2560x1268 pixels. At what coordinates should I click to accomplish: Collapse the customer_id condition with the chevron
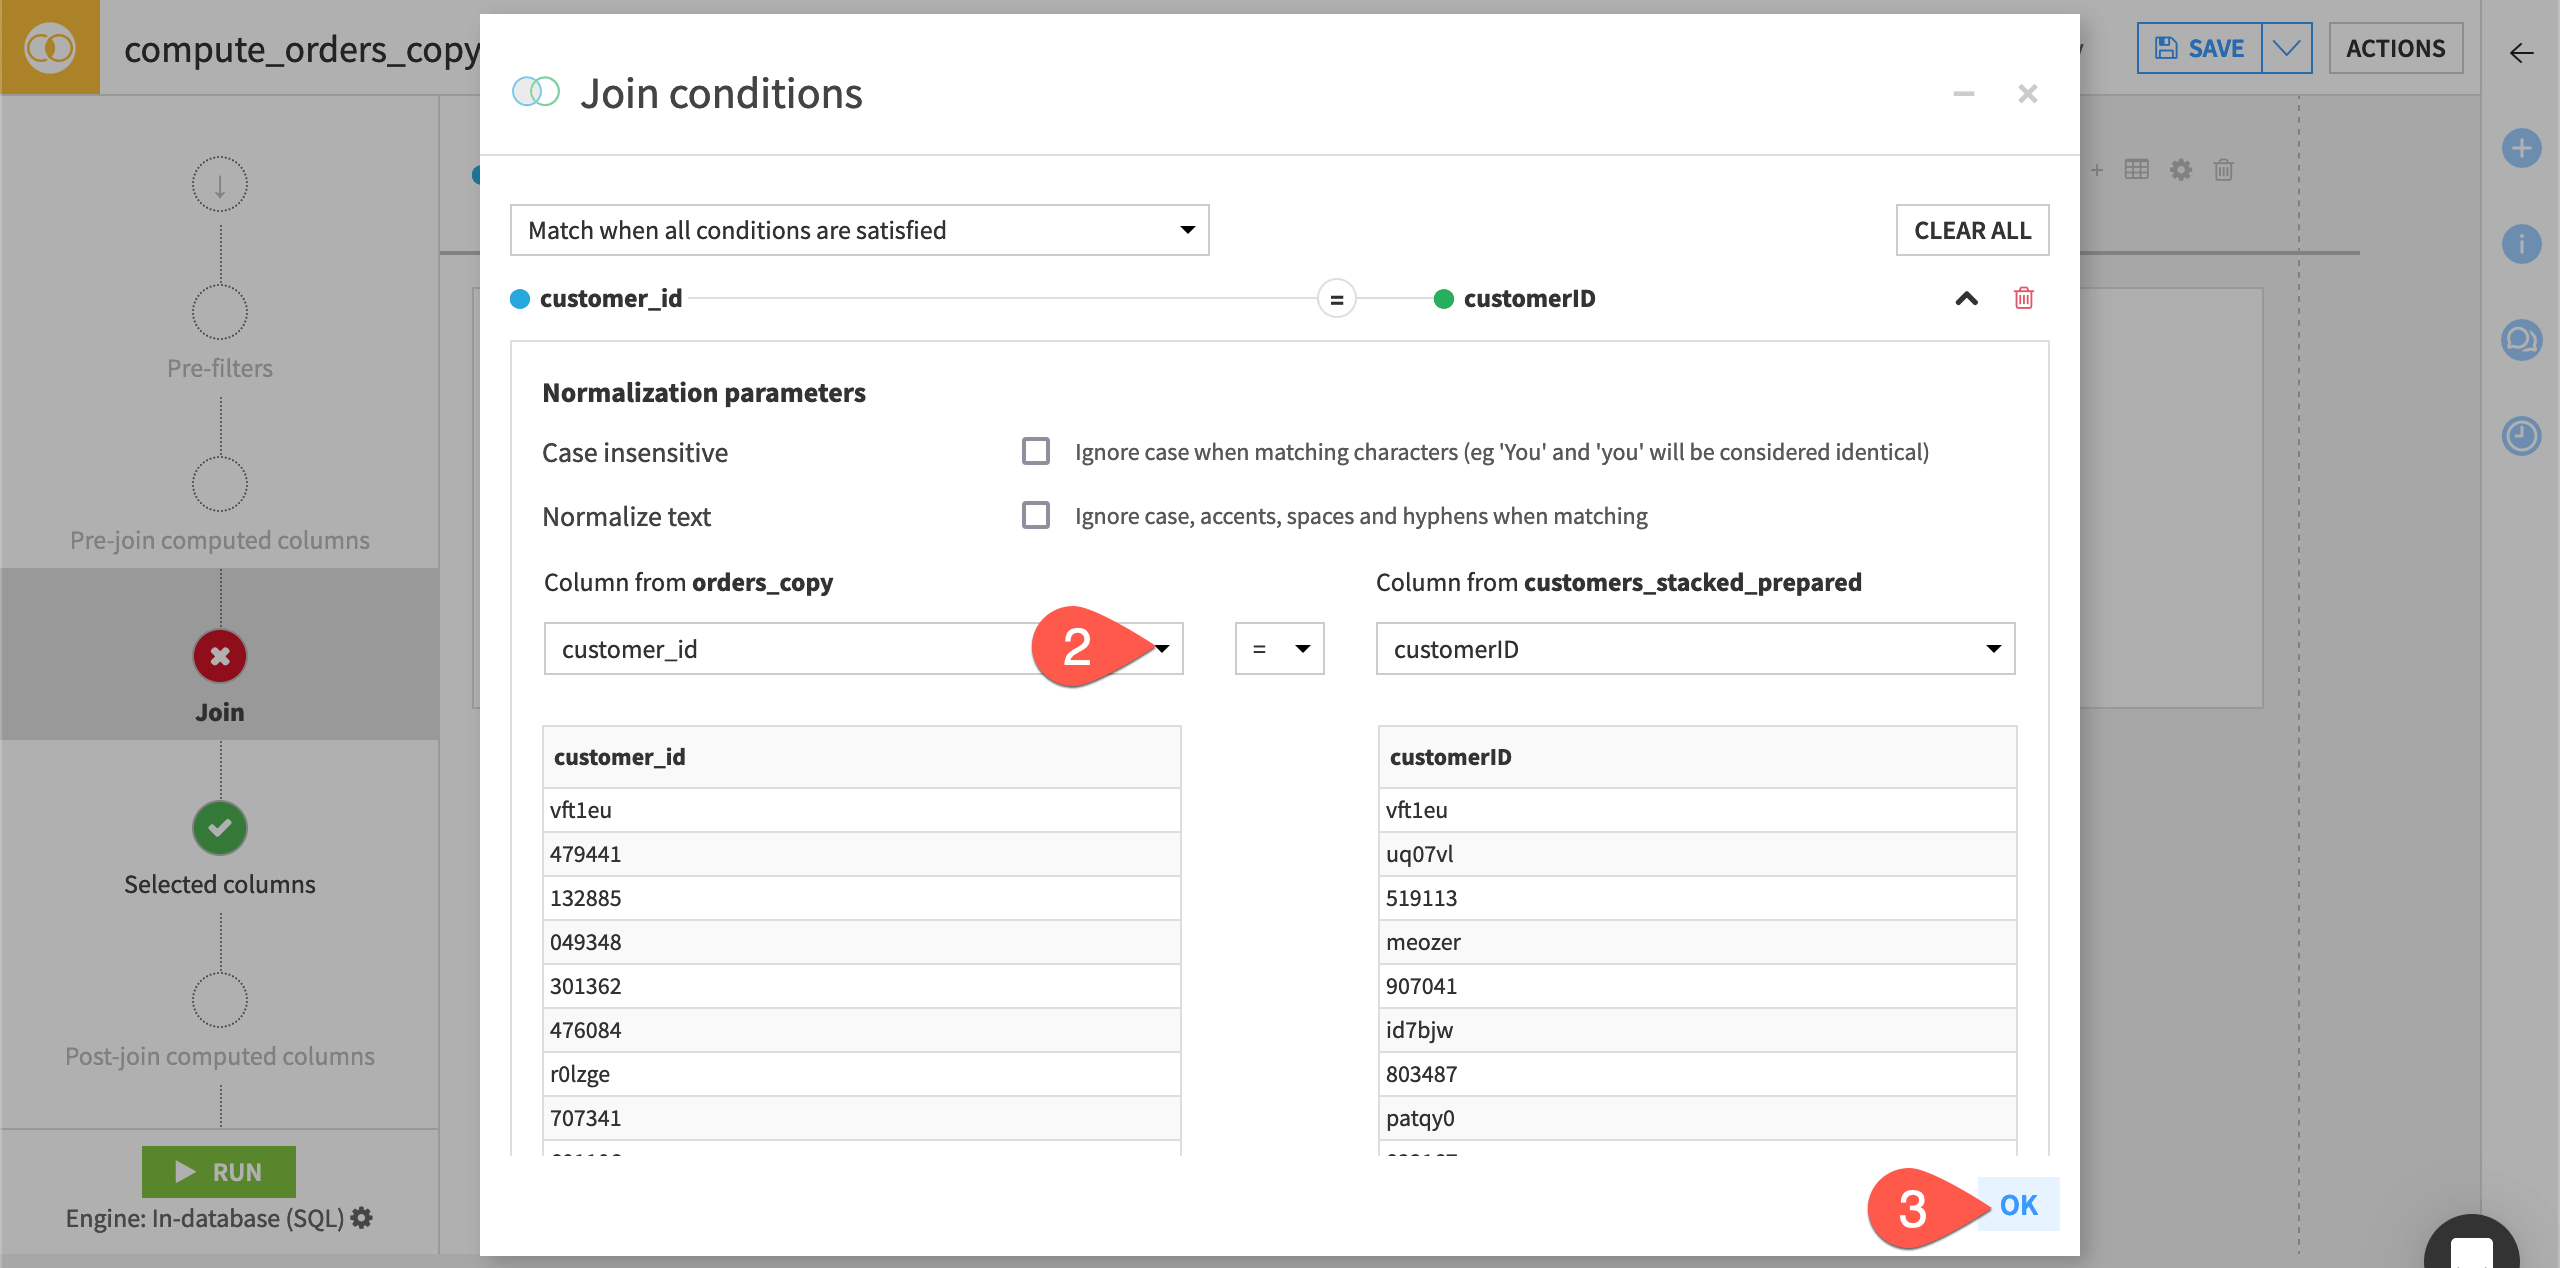pos(1966,298)
